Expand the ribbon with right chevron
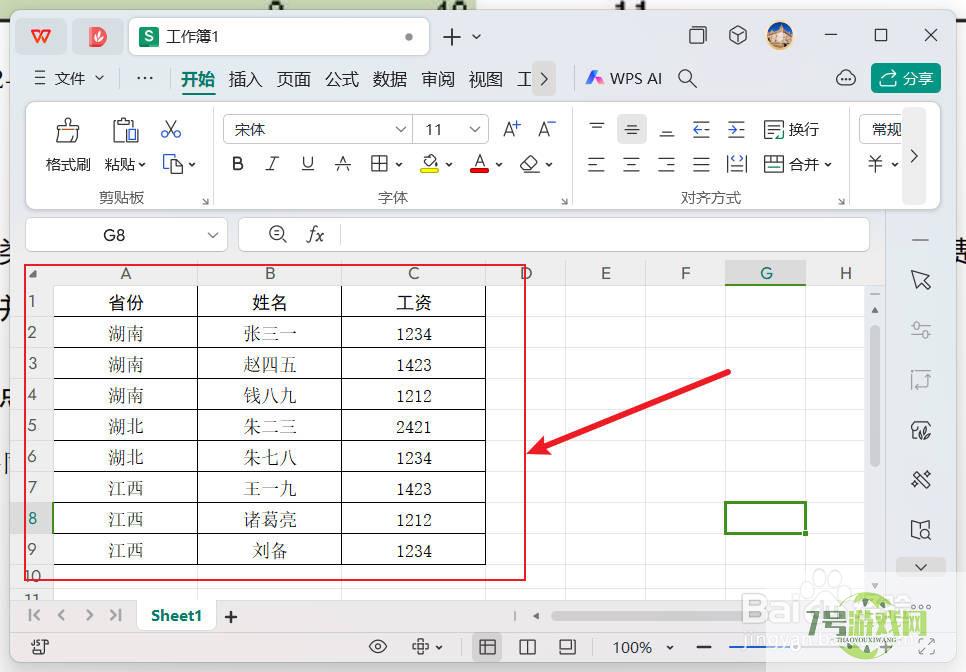This screenshot has width=966, height=672. tap(914, 156)
